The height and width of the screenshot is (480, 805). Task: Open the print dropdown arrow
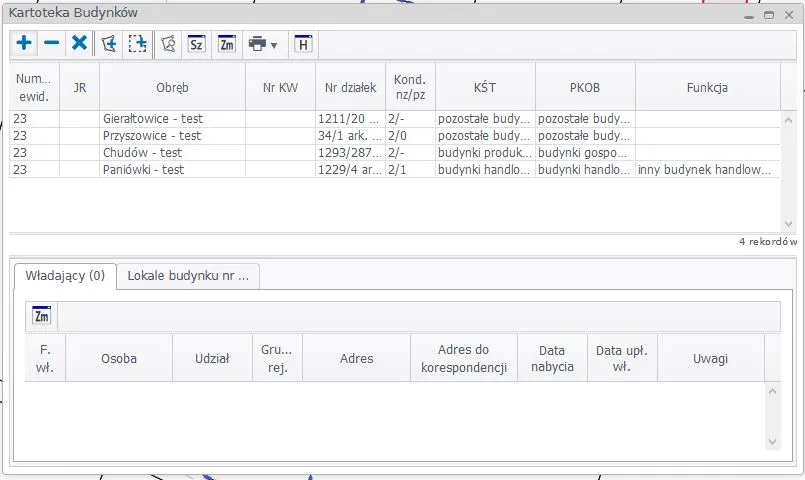pos(274,45)
